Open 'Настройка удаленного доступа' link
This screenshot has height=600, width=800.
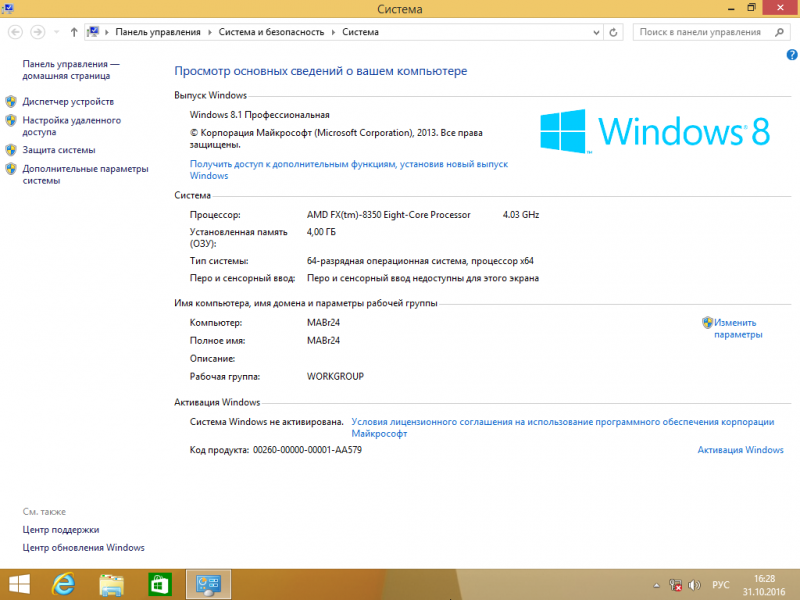pos(71,126)
